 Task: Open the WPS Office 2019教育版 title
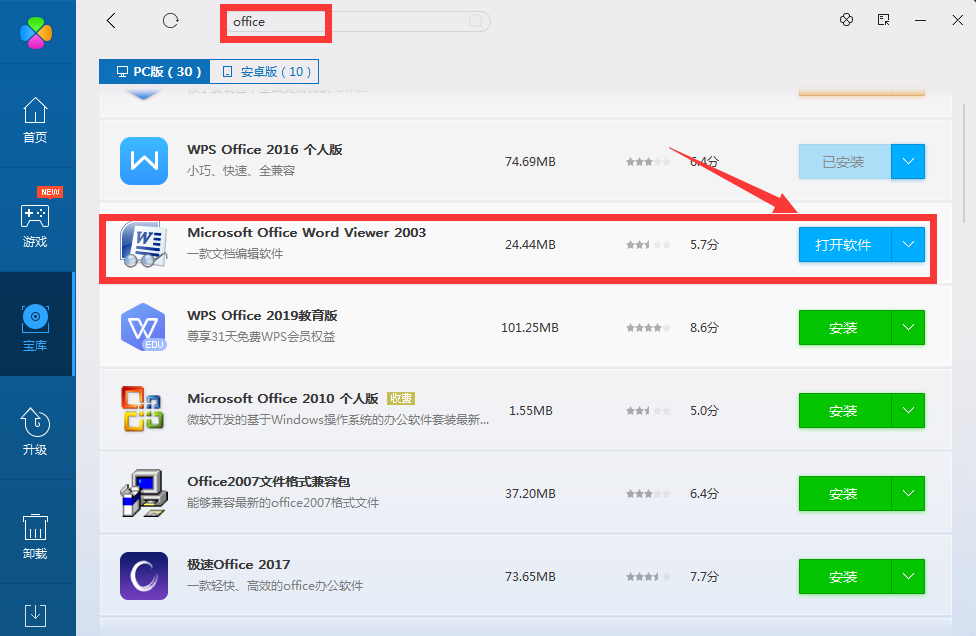[x=262, y=316]
